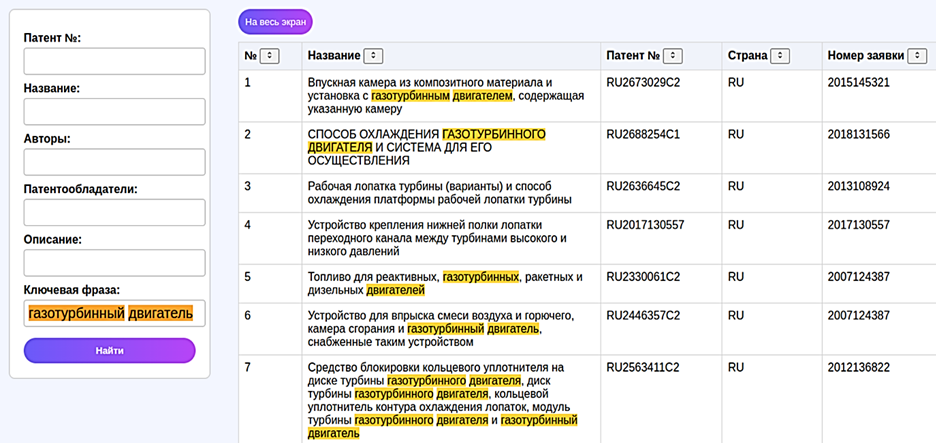Click patent RU2446357C2 in row 6
Viewport: 936px width, 443px height.
[643, 316]
